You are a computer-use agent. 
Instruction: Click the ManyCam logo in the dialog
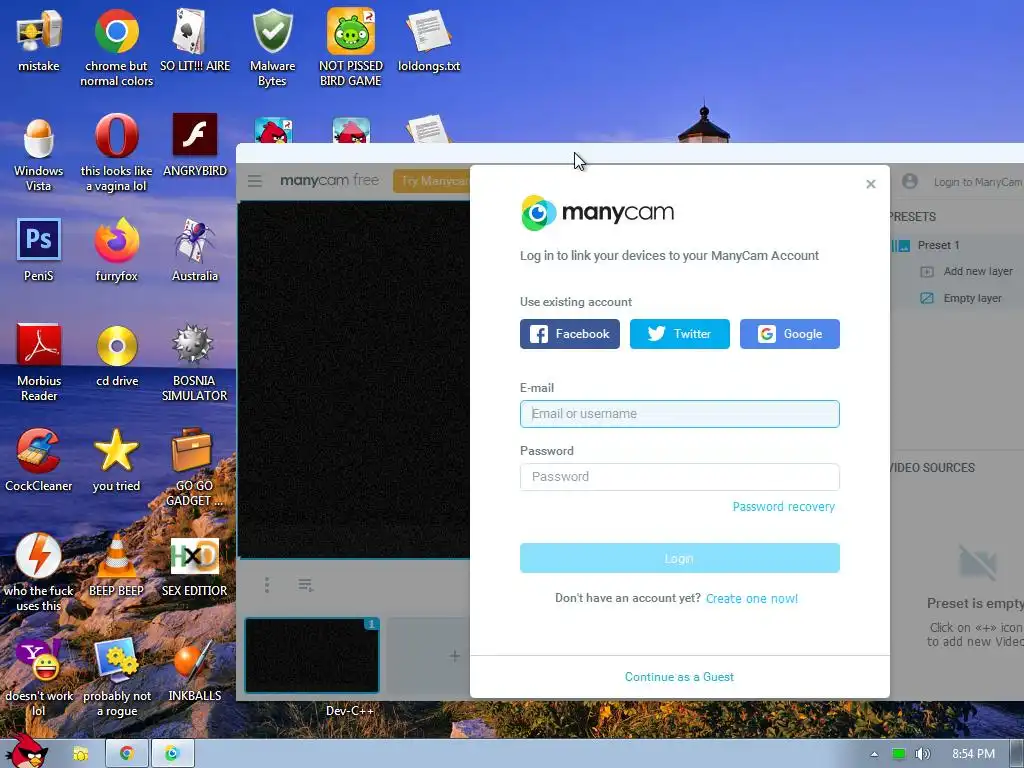[x=598, y=212]
